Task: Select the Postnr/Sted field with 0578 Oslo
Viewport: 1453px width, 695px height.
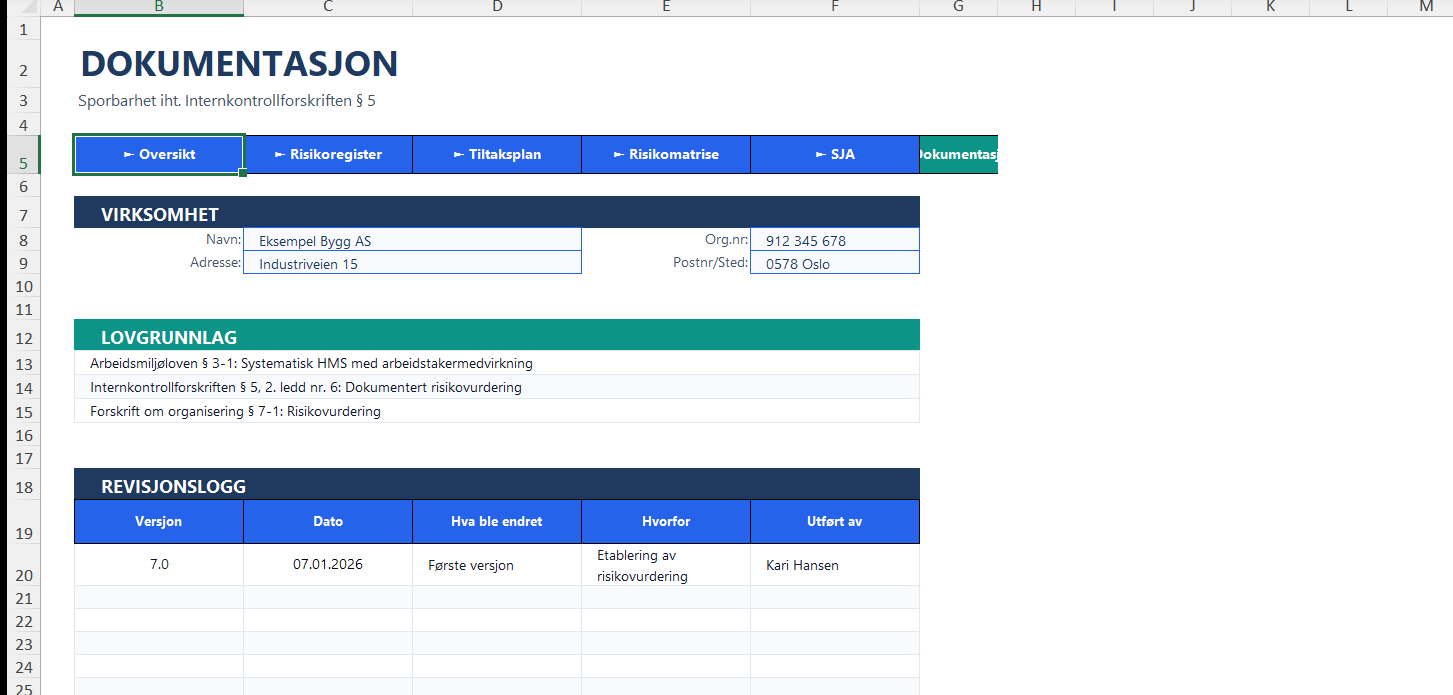Action: click(834, 264)
